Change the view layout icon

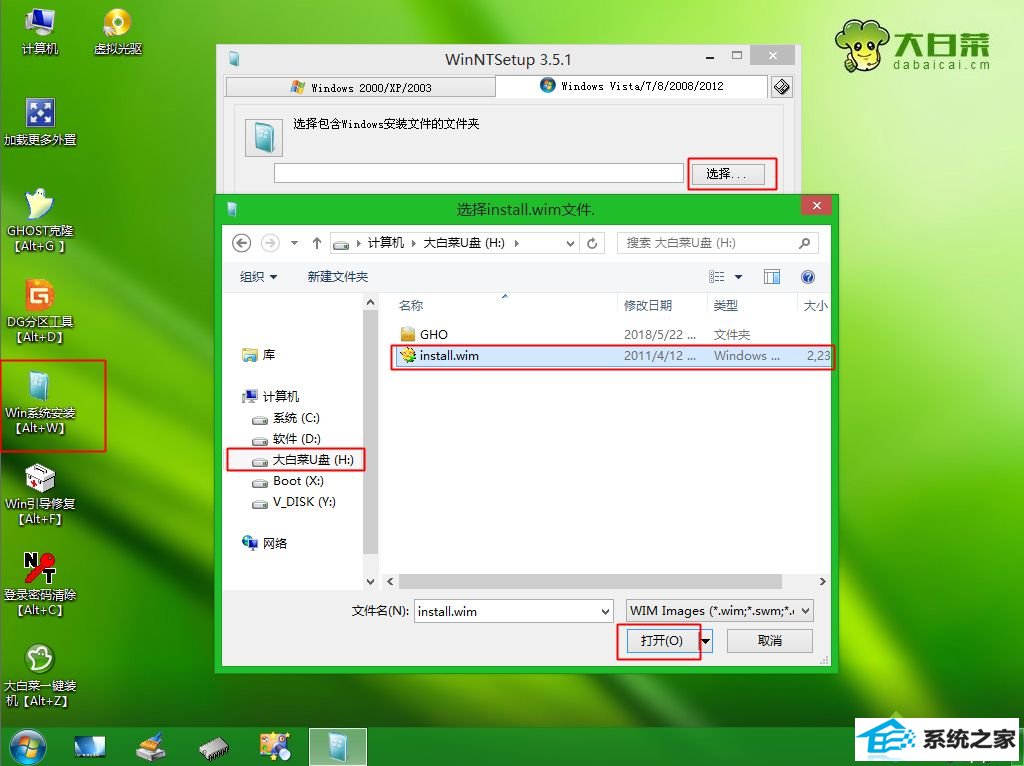717,277
